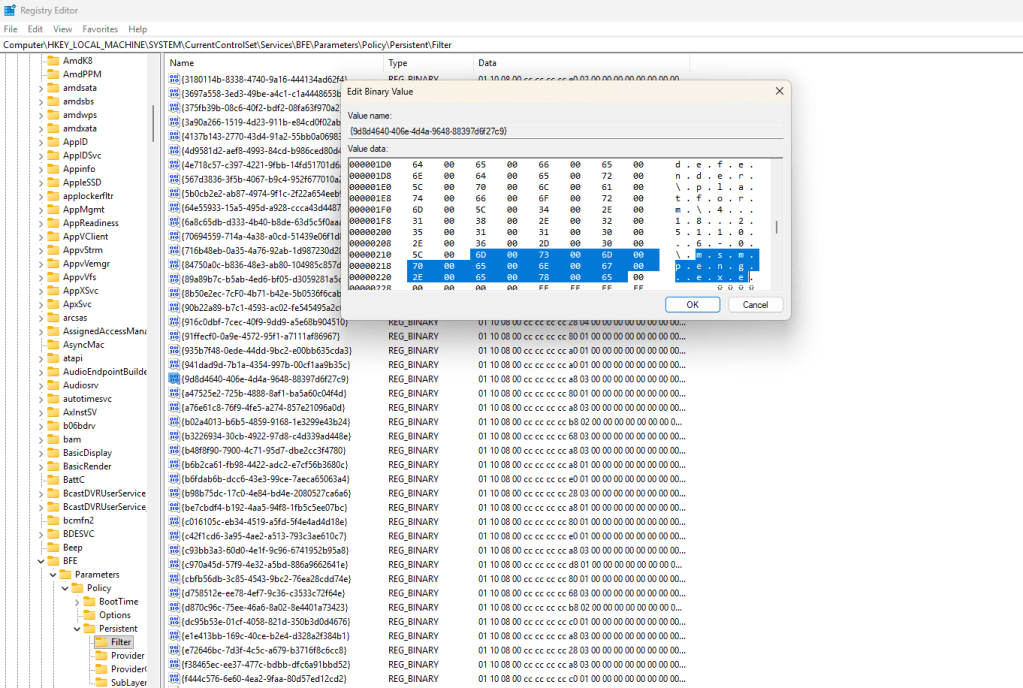Viewport: 1023px width, 688px height.
Task: Cancel the Edit Binary Value dialog
Action: (755, 304)
